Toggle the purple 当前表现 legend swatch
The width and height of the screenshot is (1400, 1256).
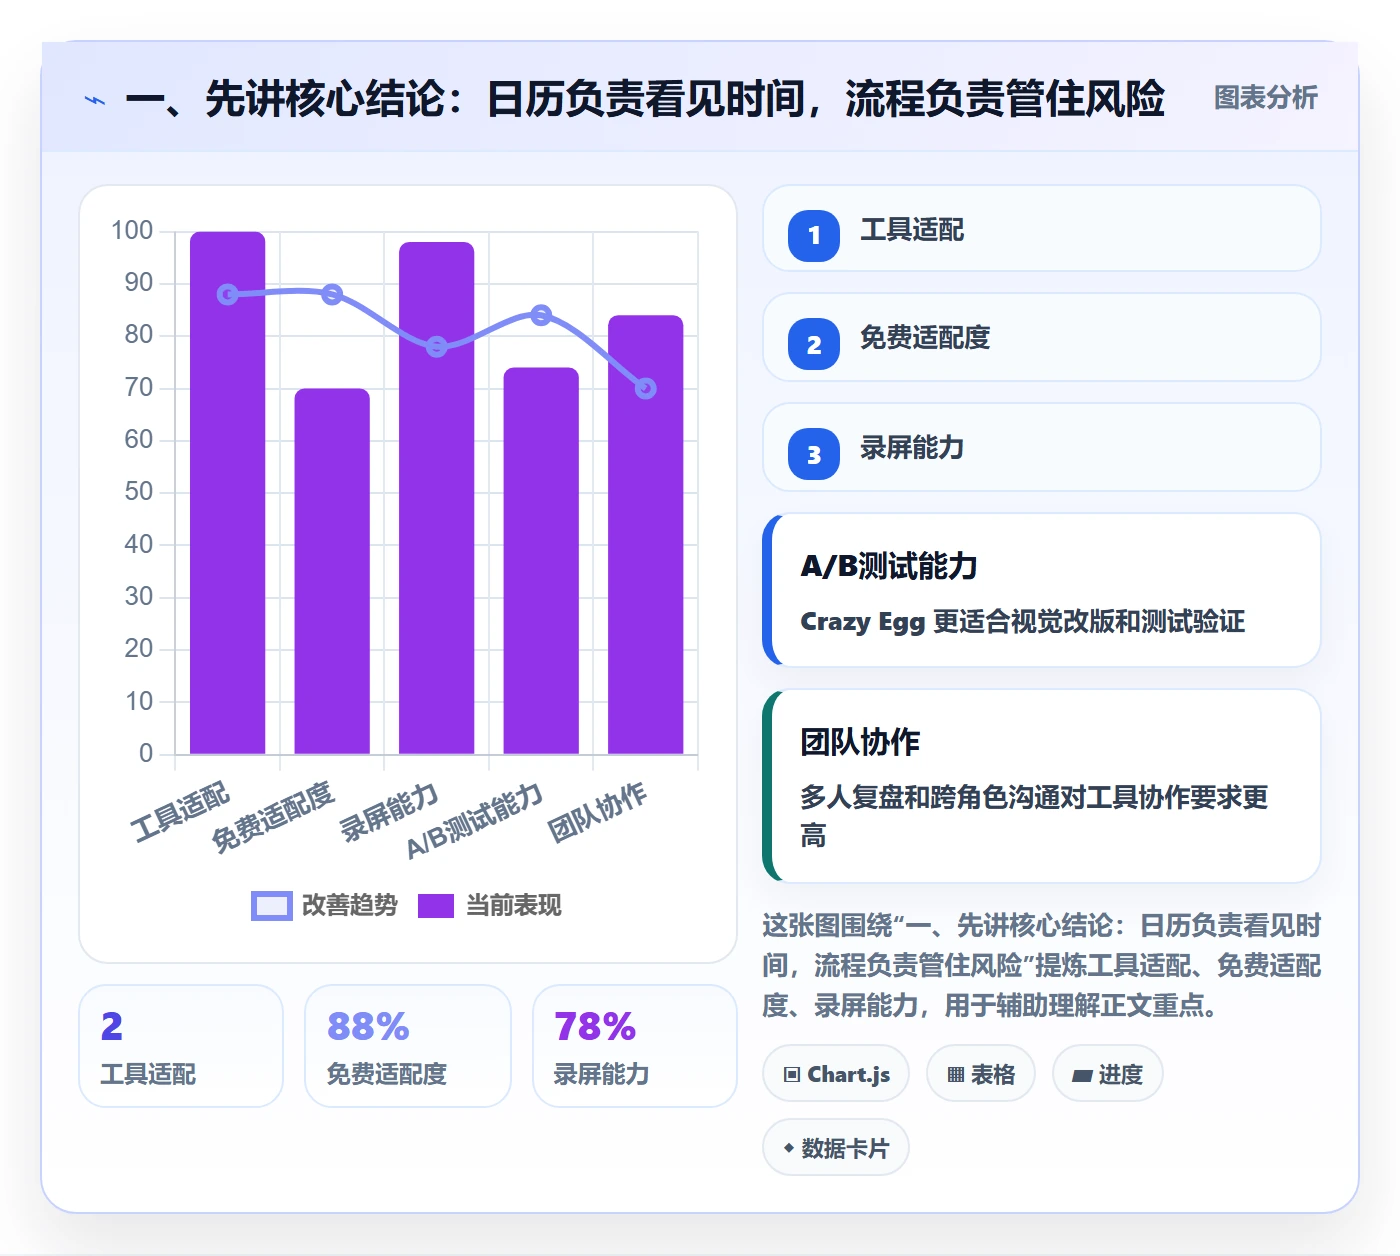pos(435,906)
